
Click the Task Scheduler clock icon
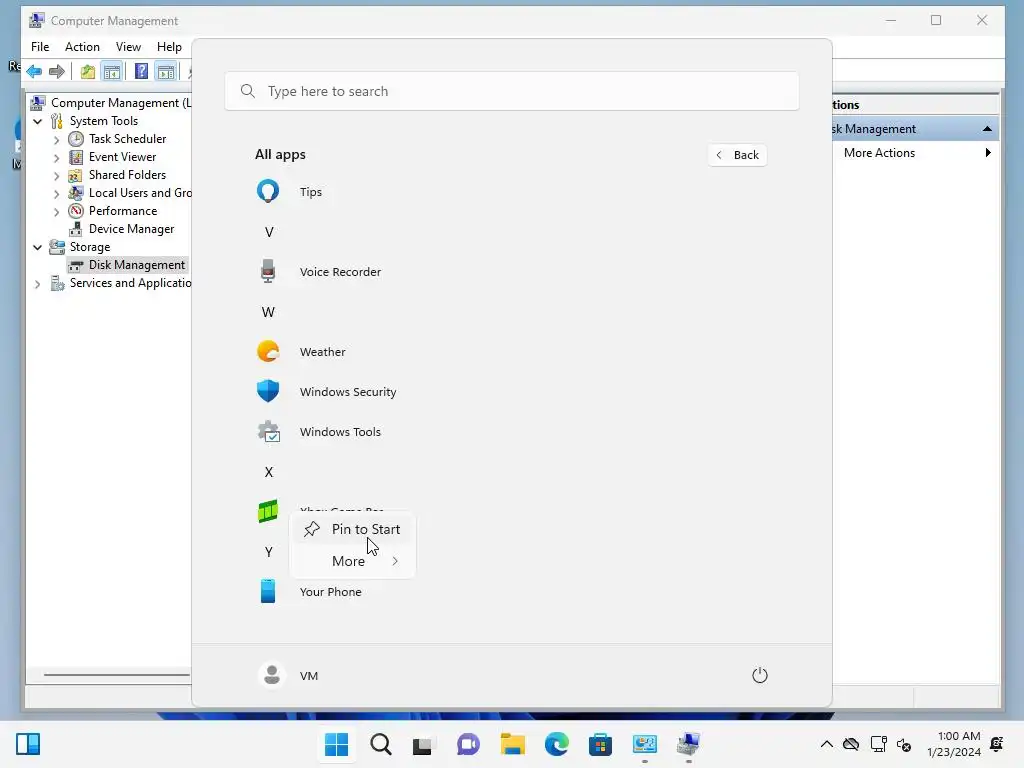tap(76, 139)
